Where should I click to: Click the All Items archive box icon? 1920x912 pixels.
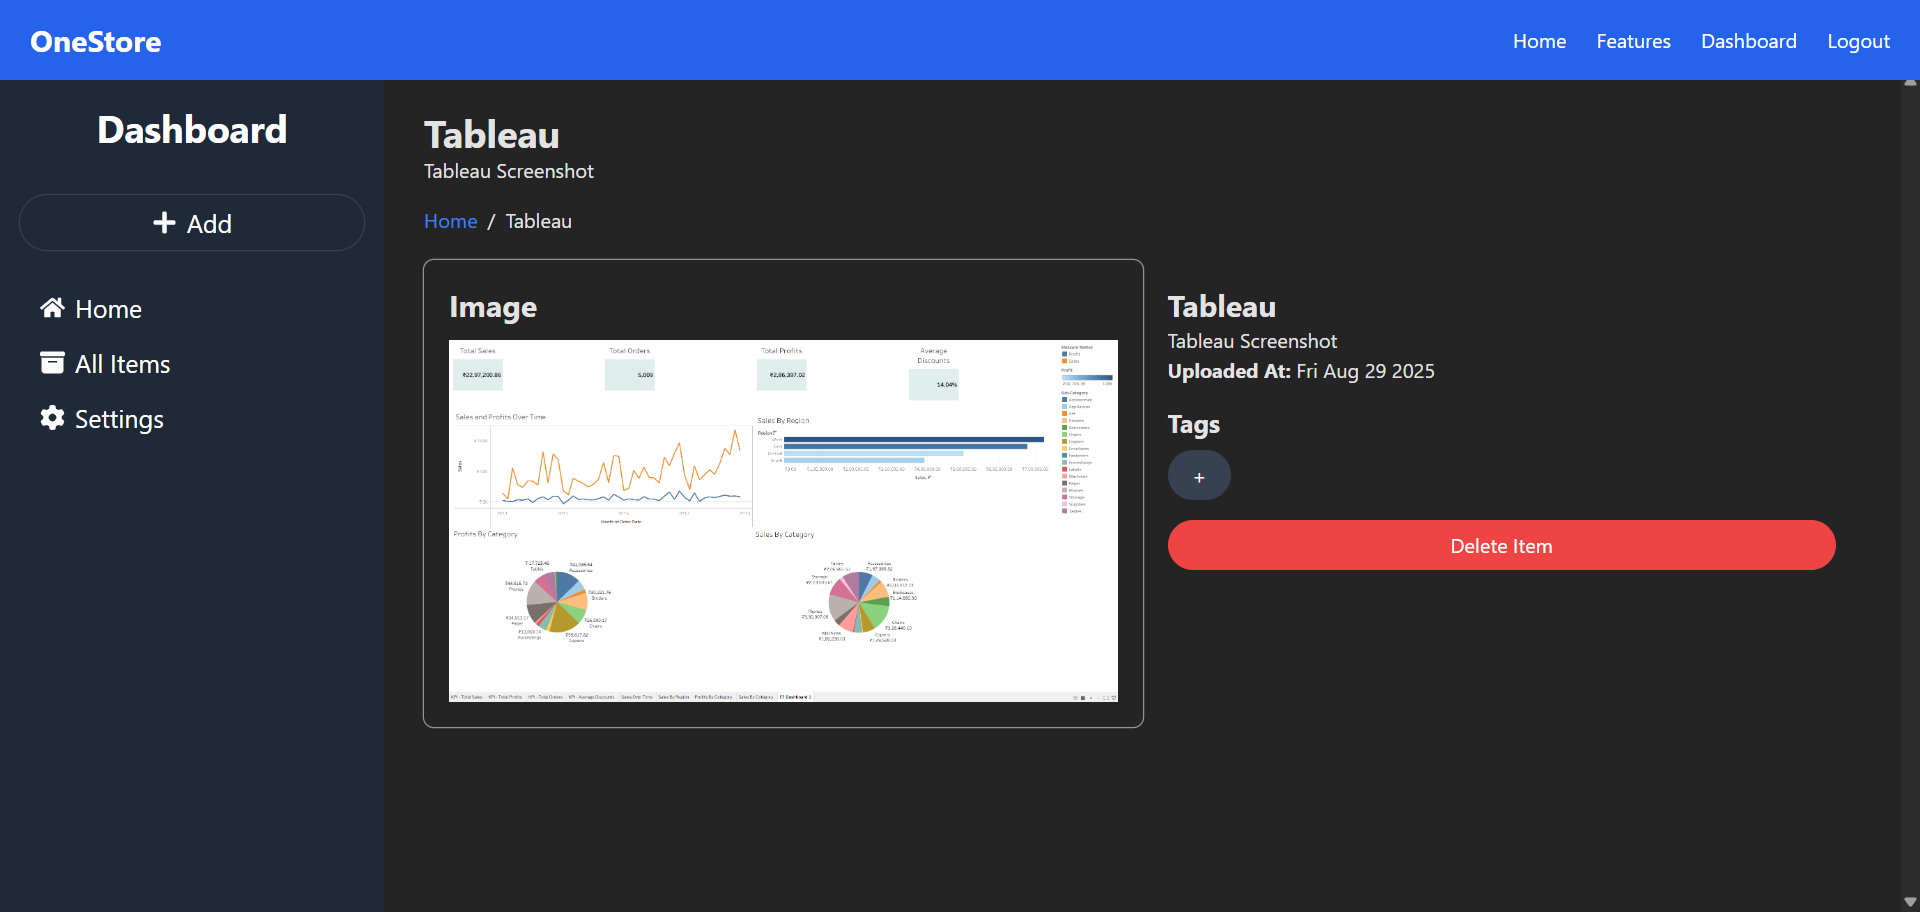click(52, 363)
